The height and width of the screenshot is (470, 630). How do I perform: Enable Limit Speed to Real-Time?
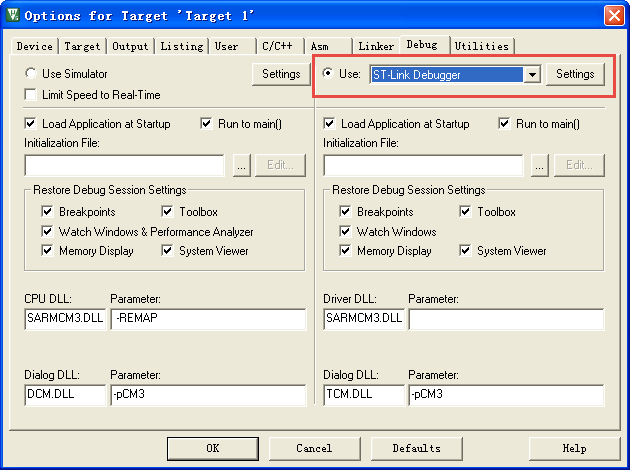[x=31, y=95]
